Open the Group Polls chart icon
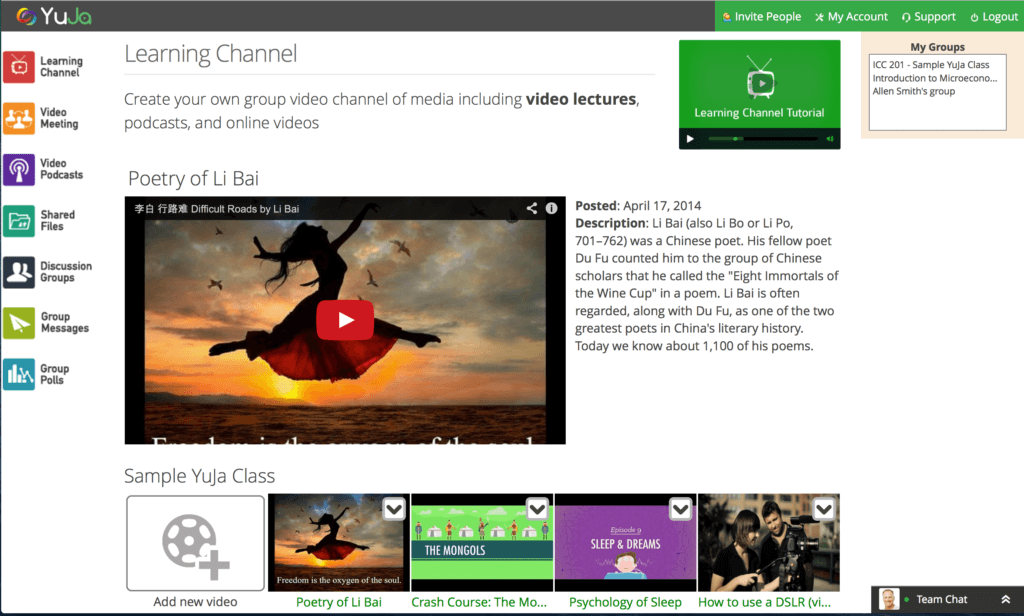 point(19,374)
